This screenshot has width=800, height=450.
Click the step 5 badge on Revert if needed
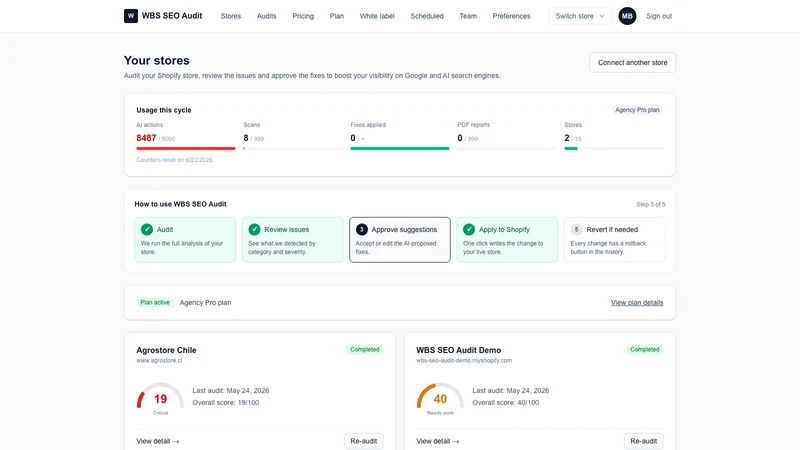tap(577, 230)
